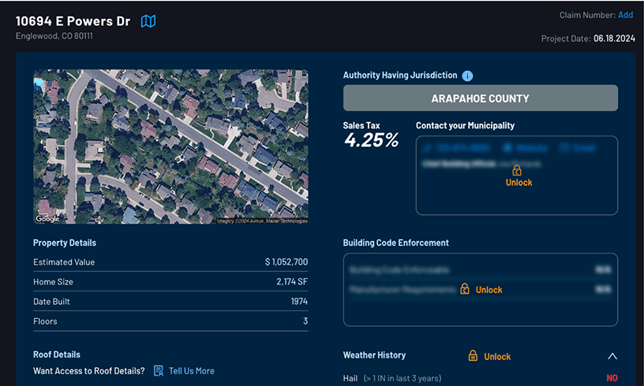
Task: Select the Floors value 3
Action: 305,321
